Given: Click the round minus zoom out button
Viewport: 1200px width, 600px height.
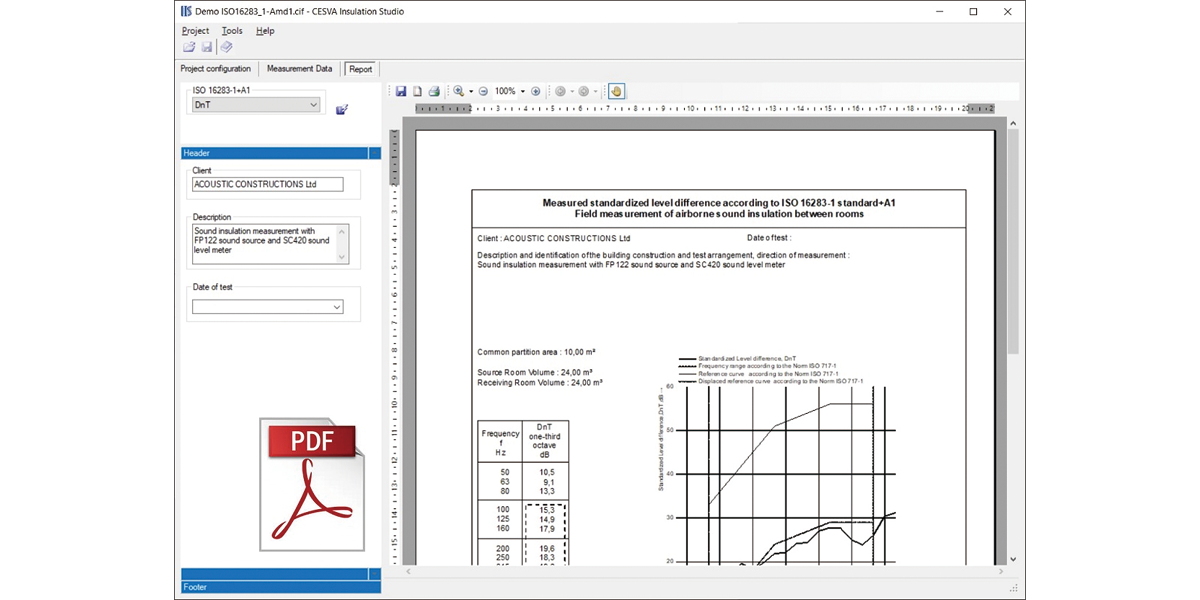Looking at the screenshot, I should (x=483, y=91).
